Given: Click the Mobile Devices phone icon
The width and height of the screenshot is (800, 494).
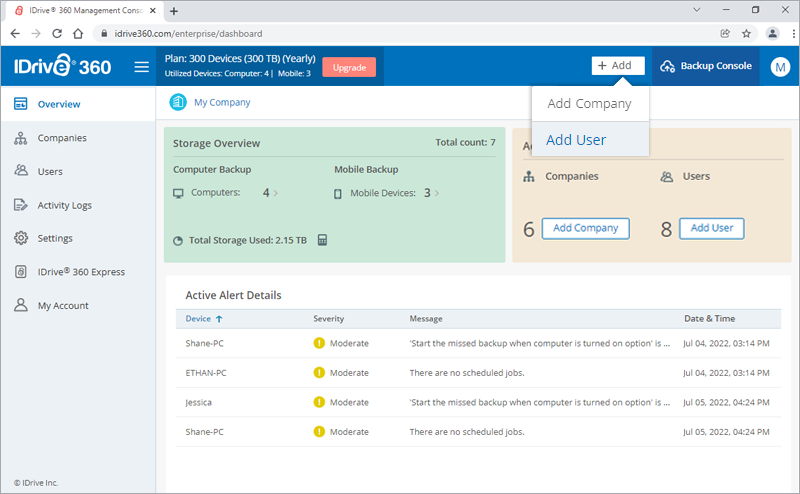Looking at the screenshot, I should 338,194.
